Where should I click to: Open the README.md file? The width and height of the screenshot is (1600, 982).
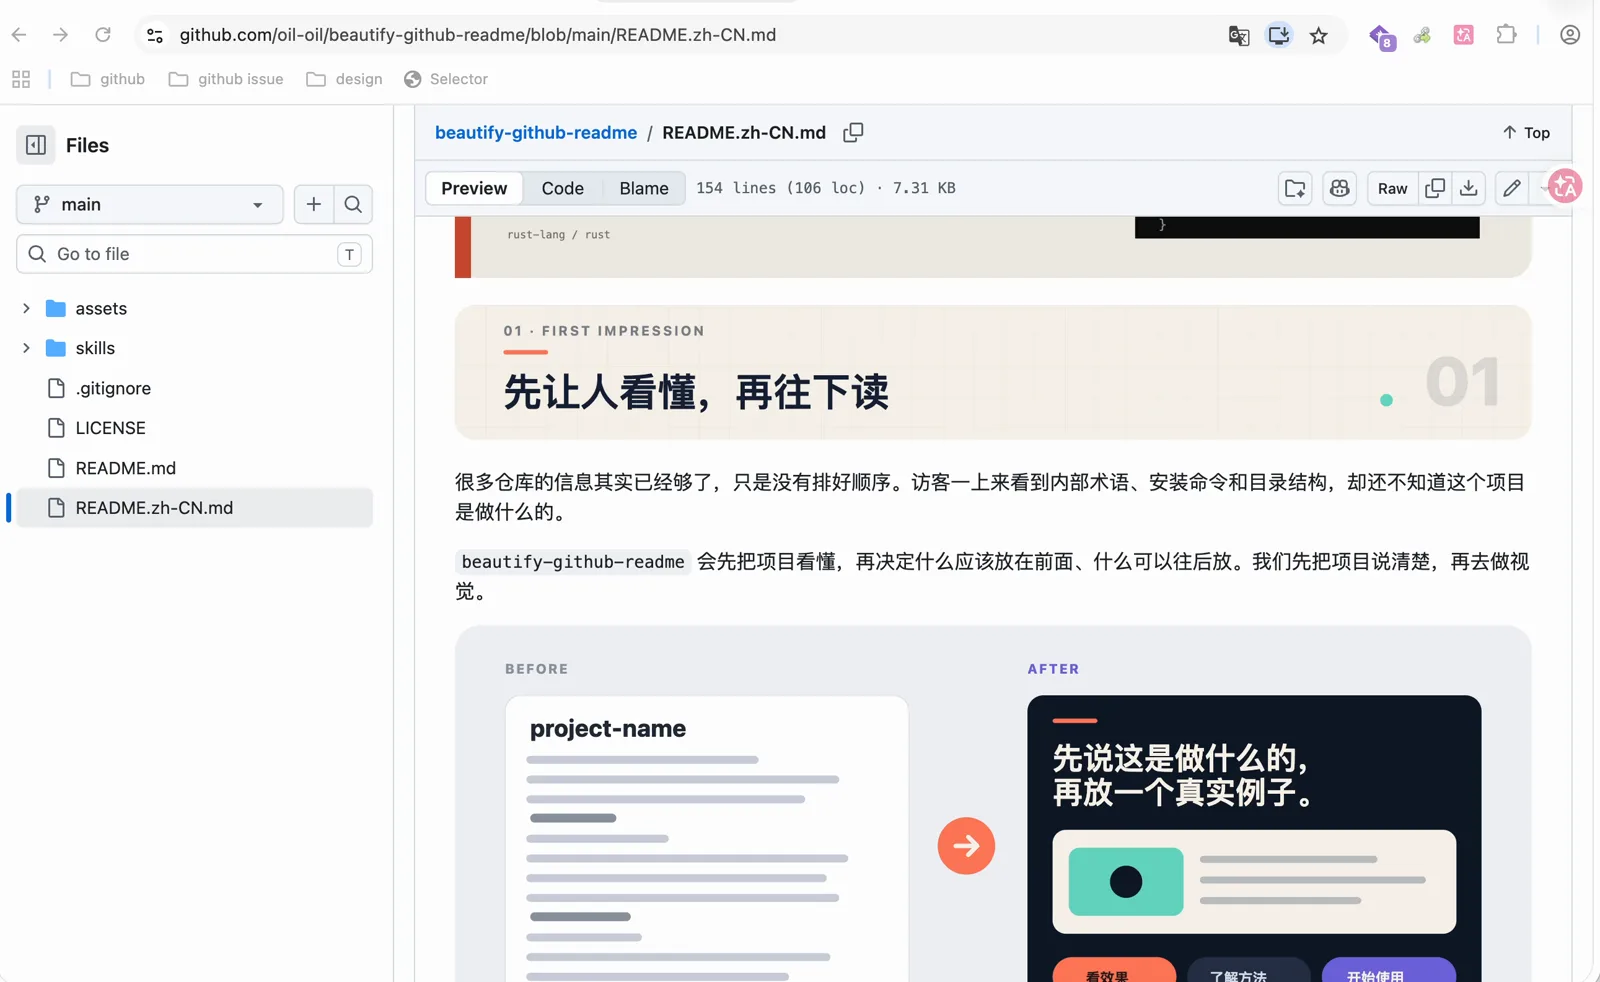[125, 468]
